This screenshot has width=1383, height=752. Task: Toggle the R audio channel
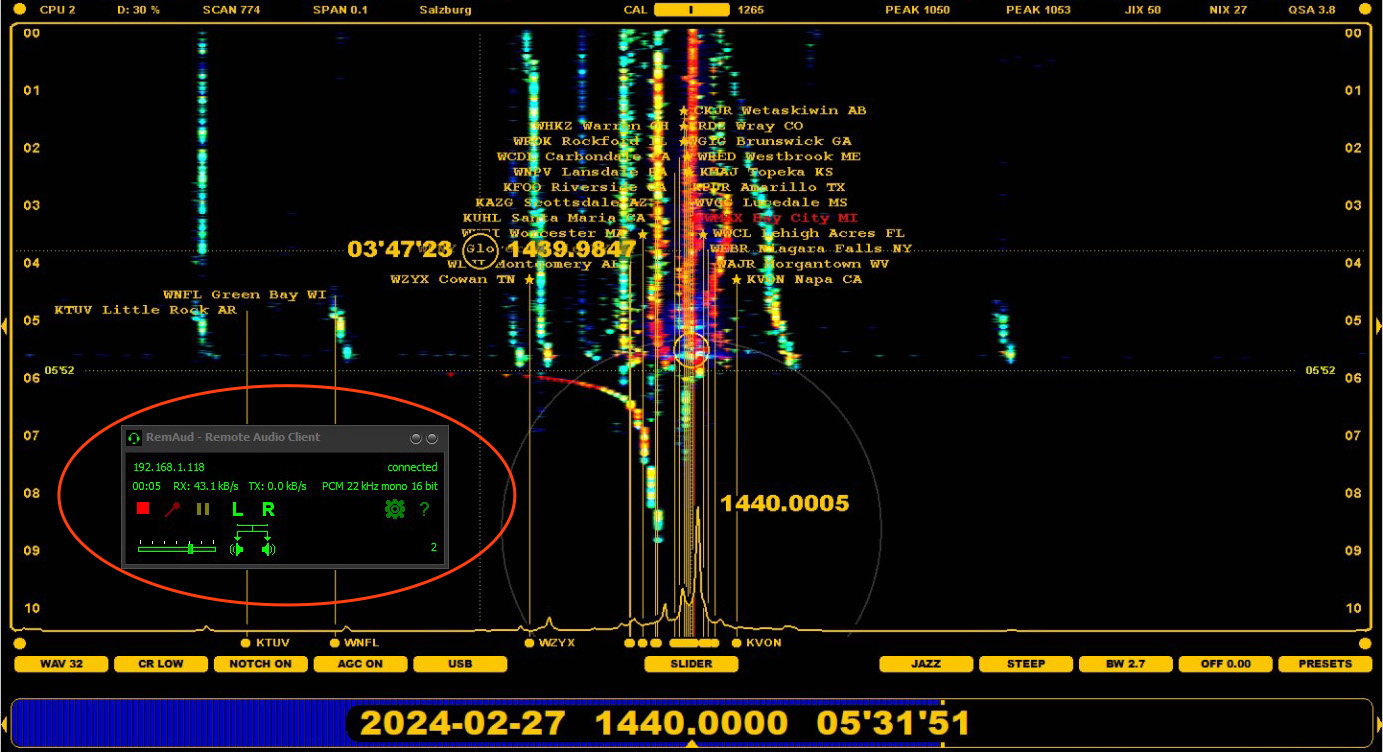[268, 509]
